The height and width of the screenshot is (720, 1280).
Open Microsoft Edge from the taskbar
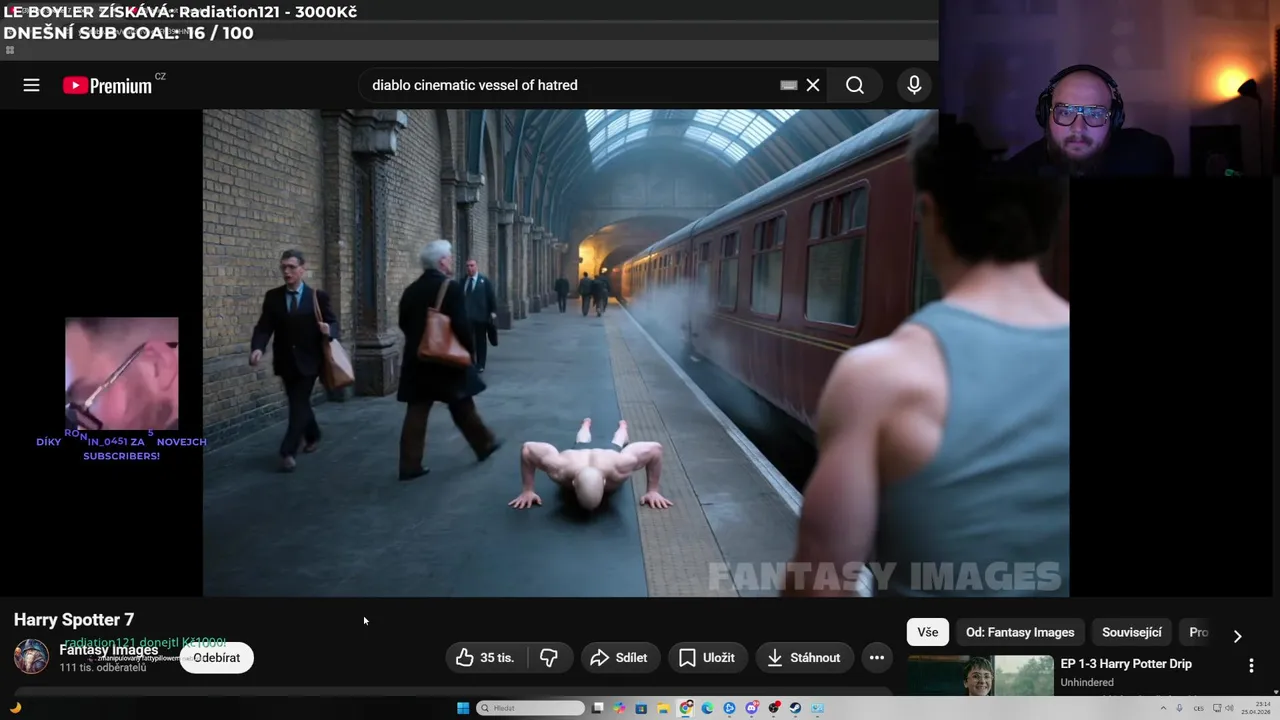click(x=707, y=708)
